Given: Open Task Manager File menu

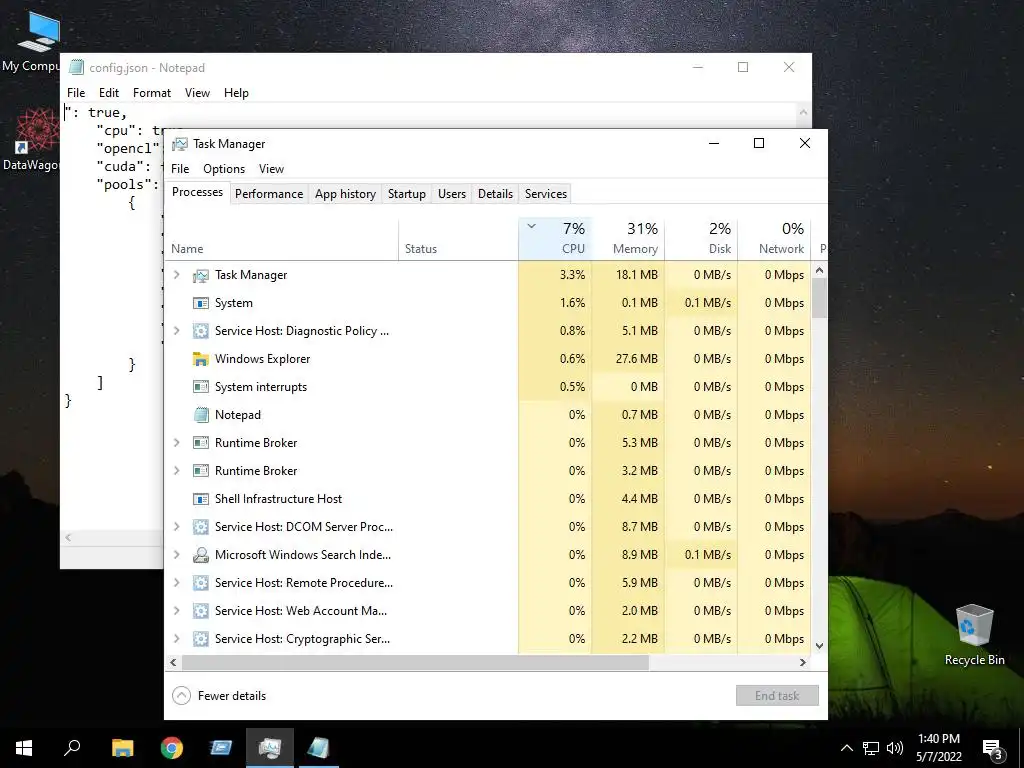Looking at the screenshot, I should click(180, 169).
